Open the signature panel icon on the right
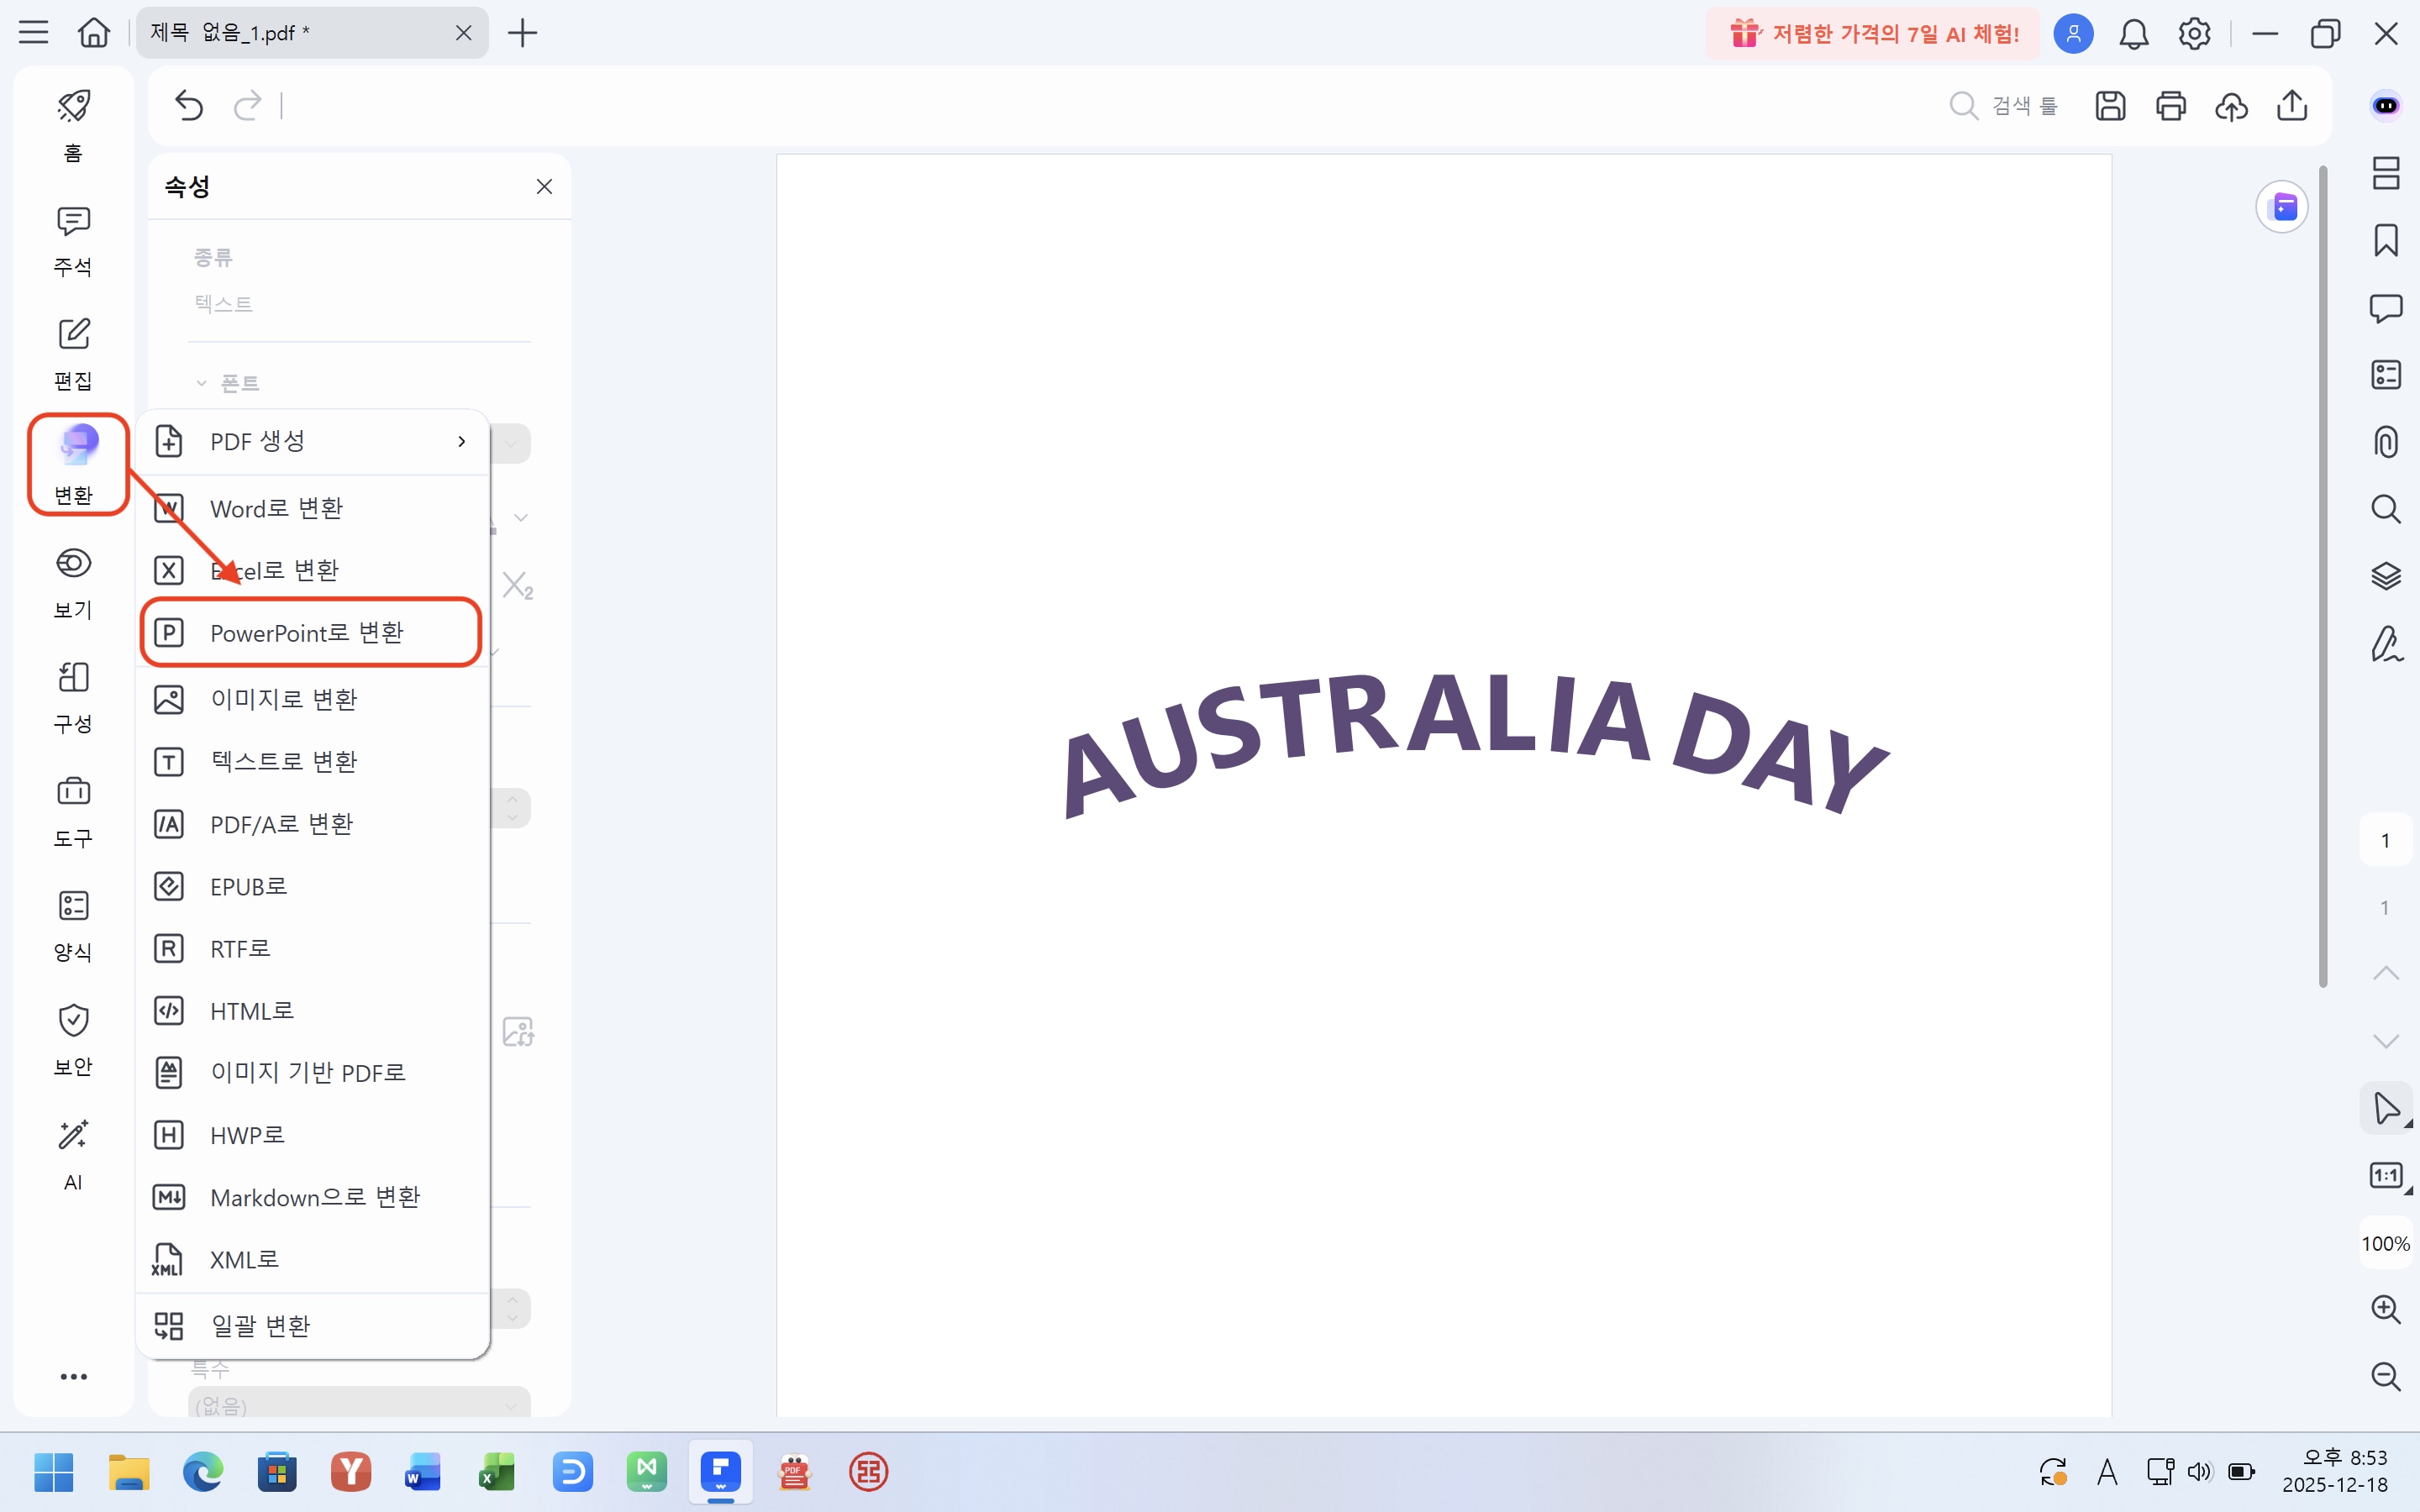The width and height of the screenshot is (2420, 1512). click(2388, 645)
